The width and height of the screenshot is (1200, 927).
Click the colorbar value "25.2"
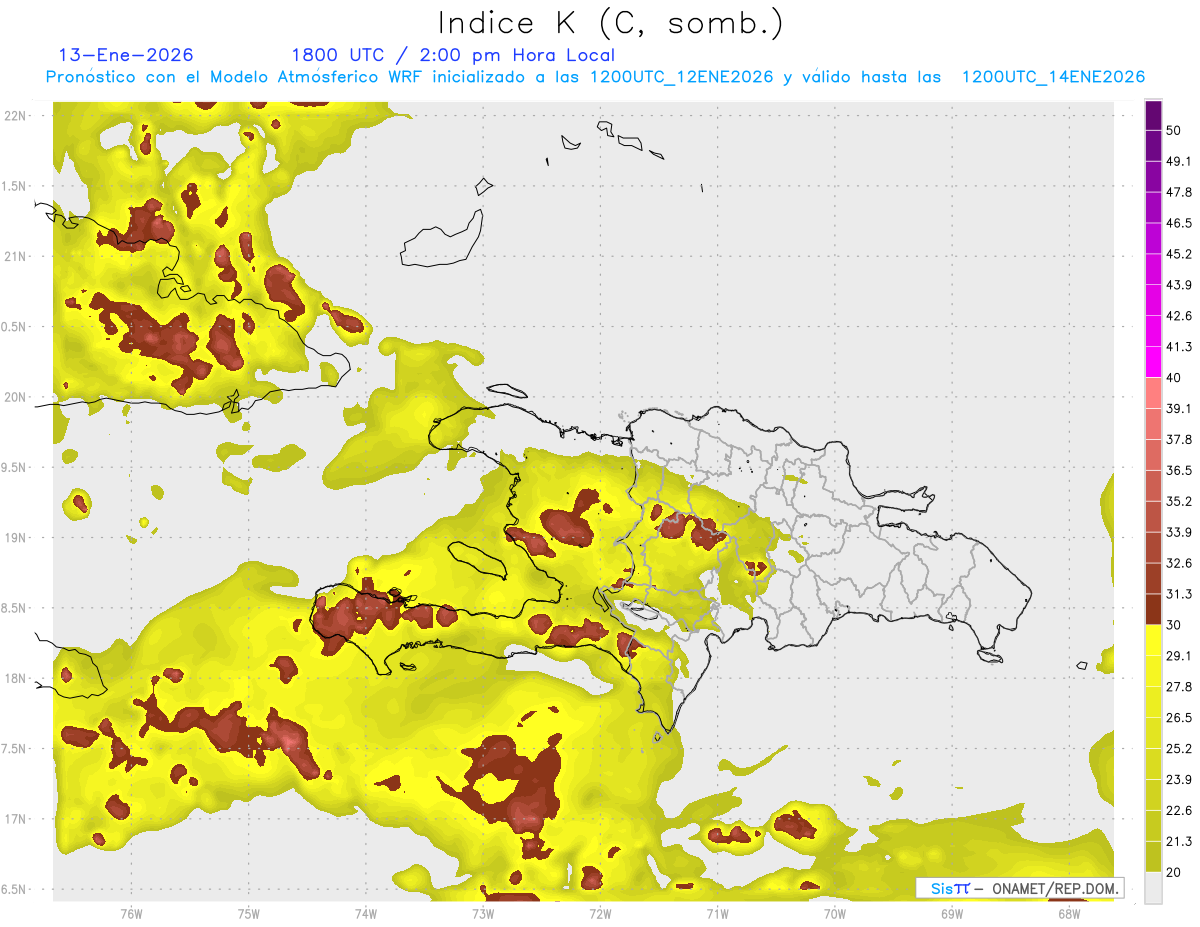click(x=1179, y=749)
